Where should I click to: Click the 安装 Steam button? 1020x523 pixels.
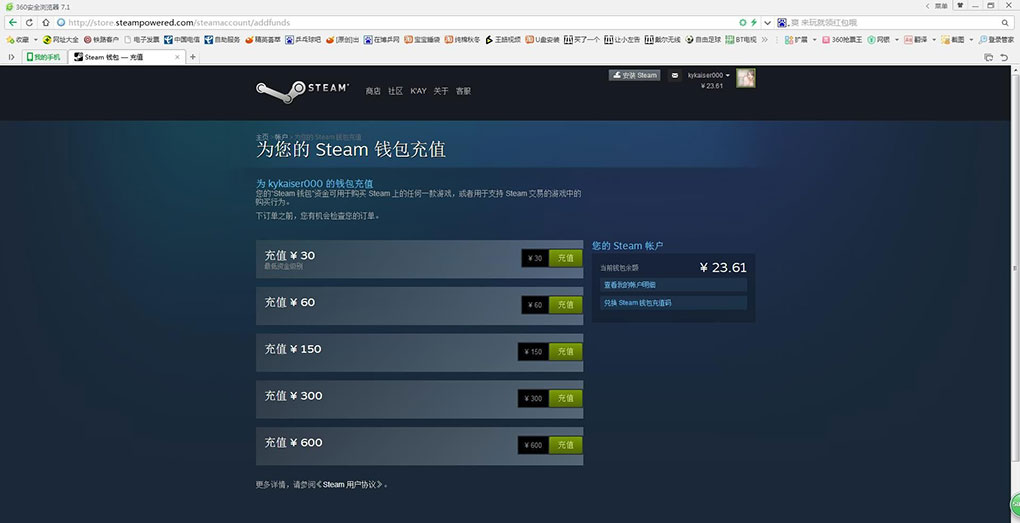click(x=634, y=75)
